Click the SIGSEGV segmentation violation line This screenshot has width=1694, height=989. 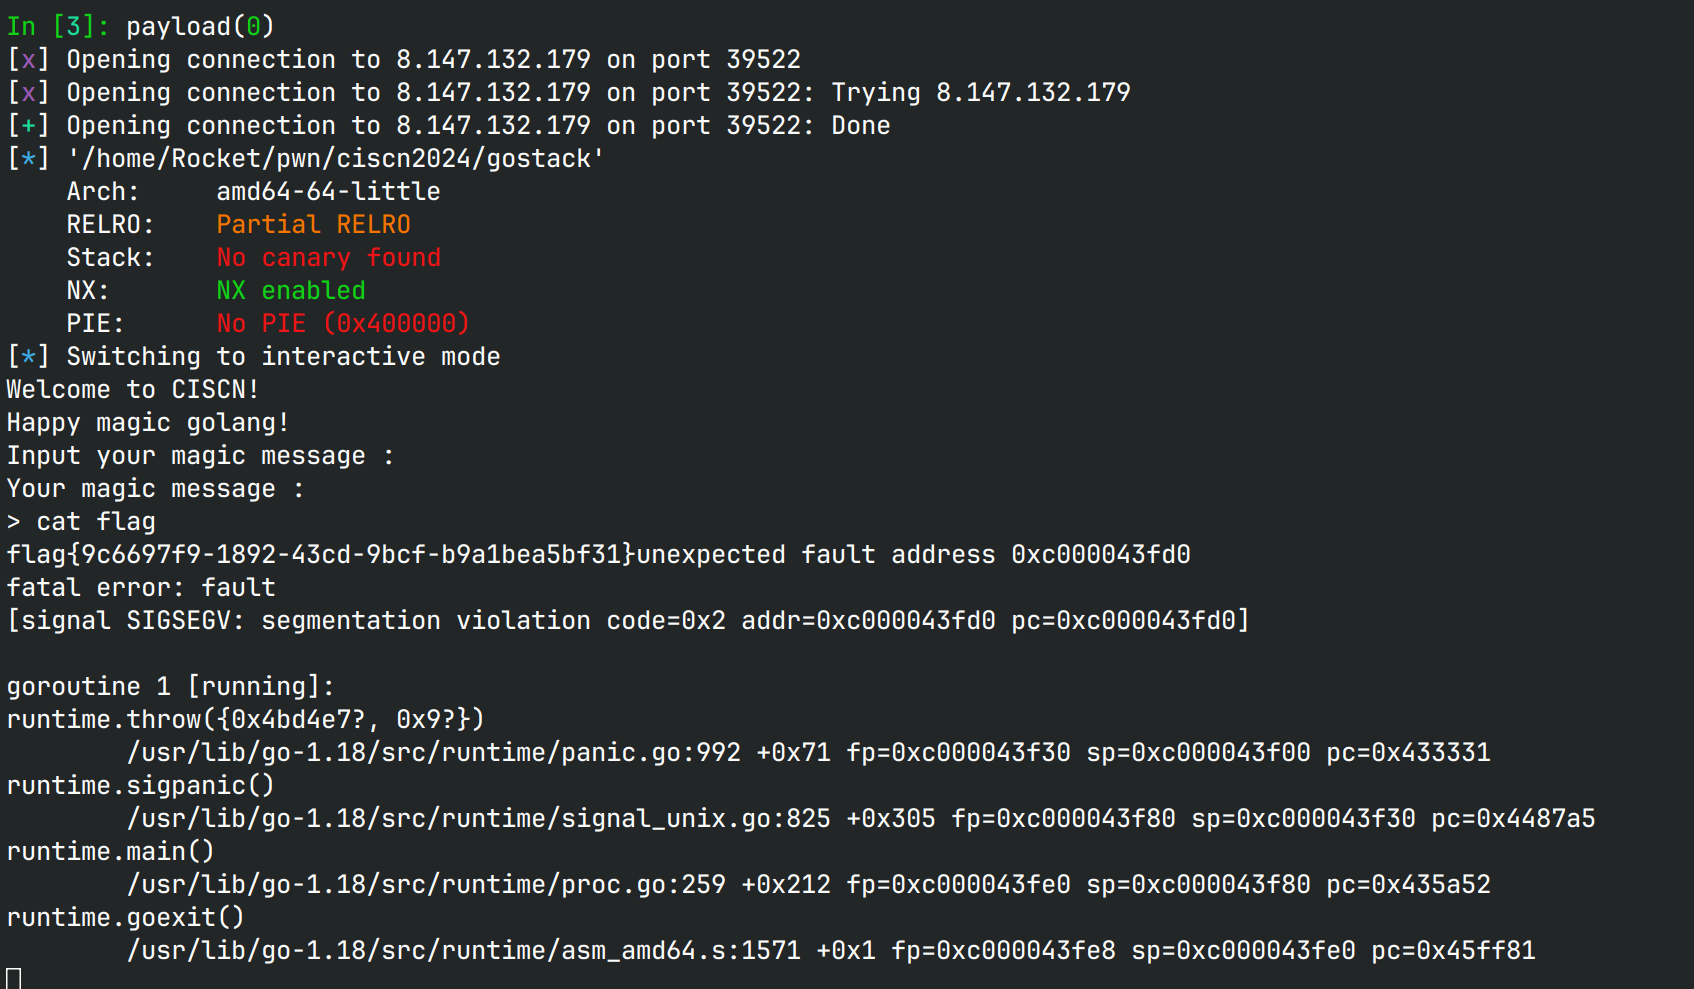(x=628, y=621)
